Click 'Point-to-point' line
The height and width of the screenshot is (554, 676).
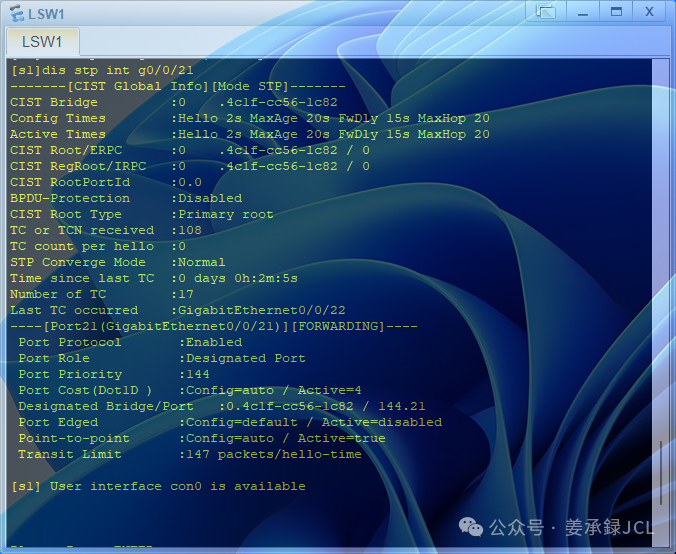[202, 438]
